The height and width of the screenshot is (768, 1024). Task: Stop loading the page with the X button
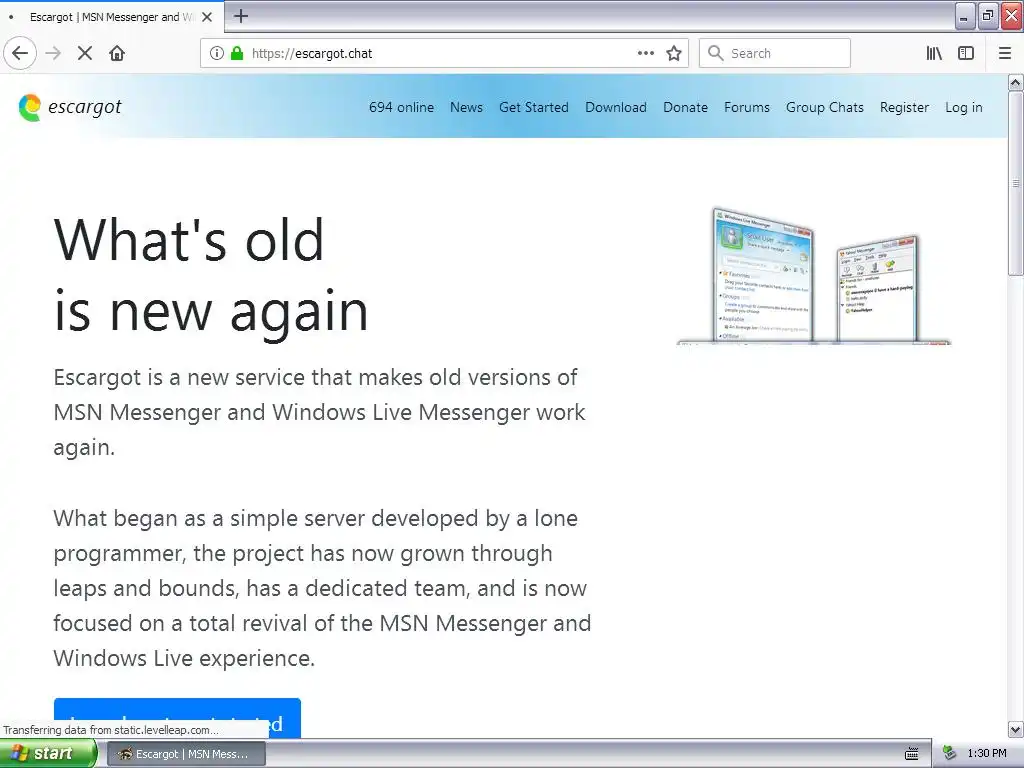[85, 53]
